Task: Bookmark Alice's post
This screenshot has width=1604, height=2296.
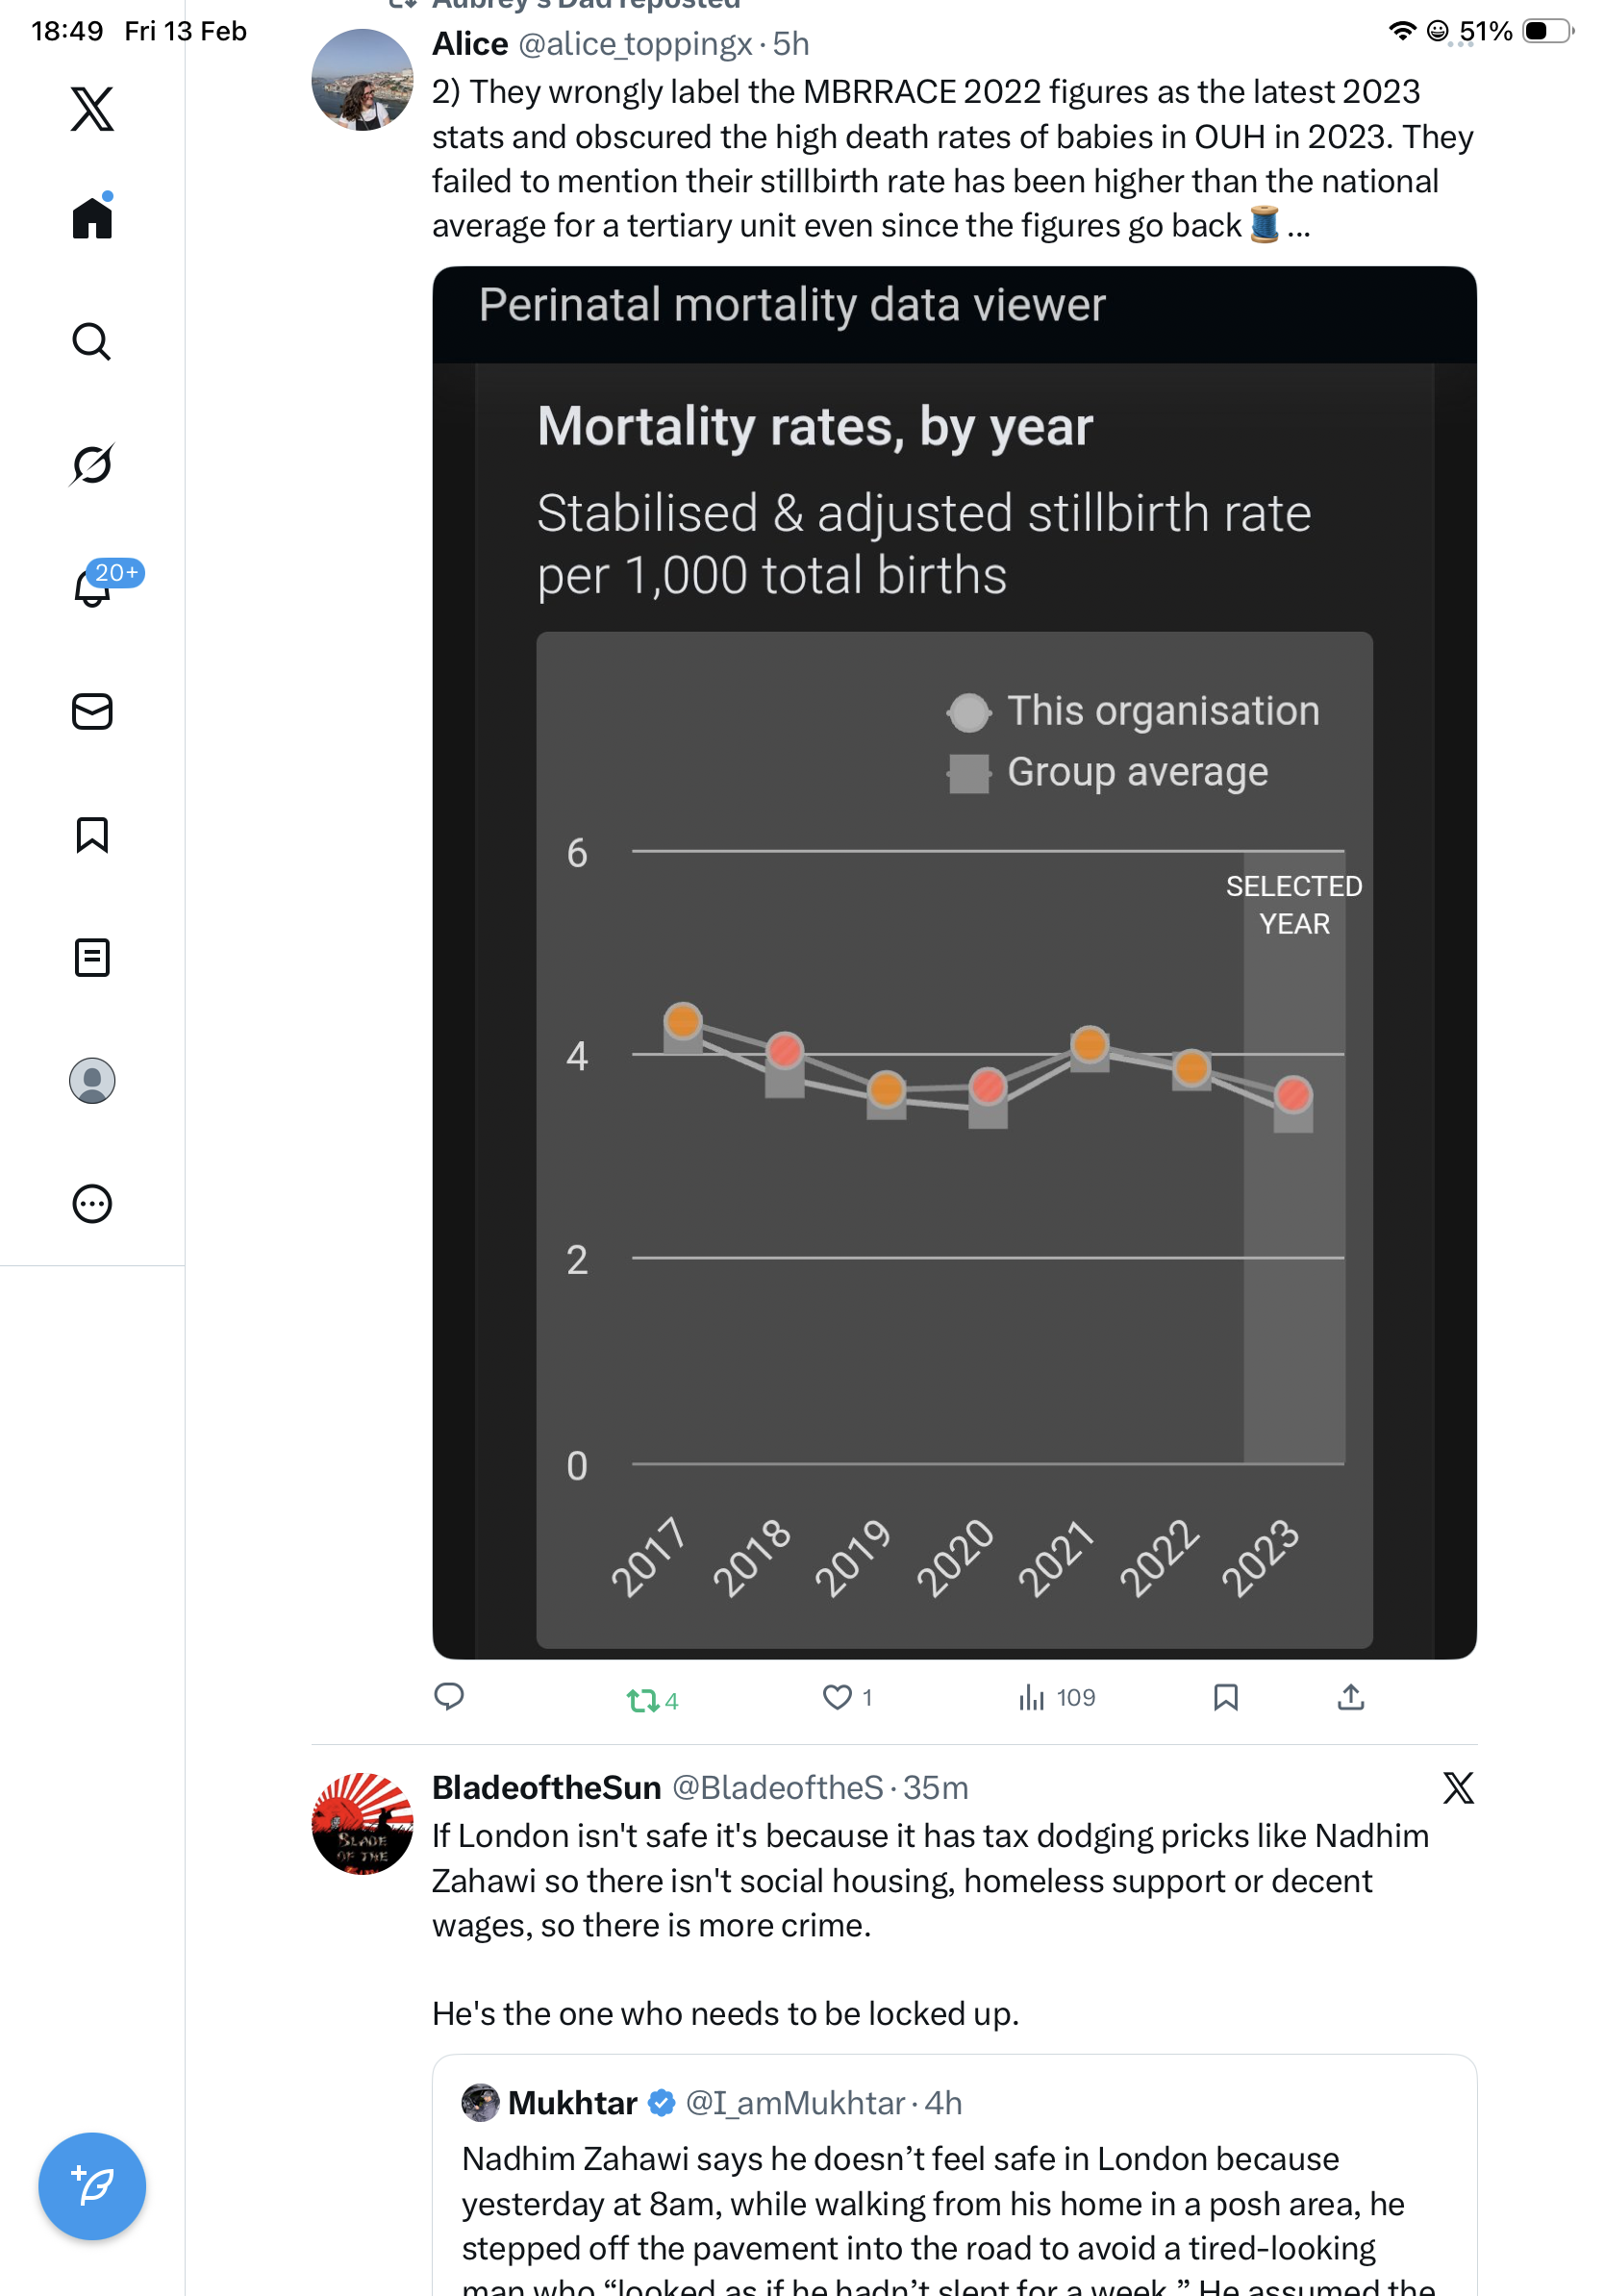Action: click(x=1225, y=1697)
